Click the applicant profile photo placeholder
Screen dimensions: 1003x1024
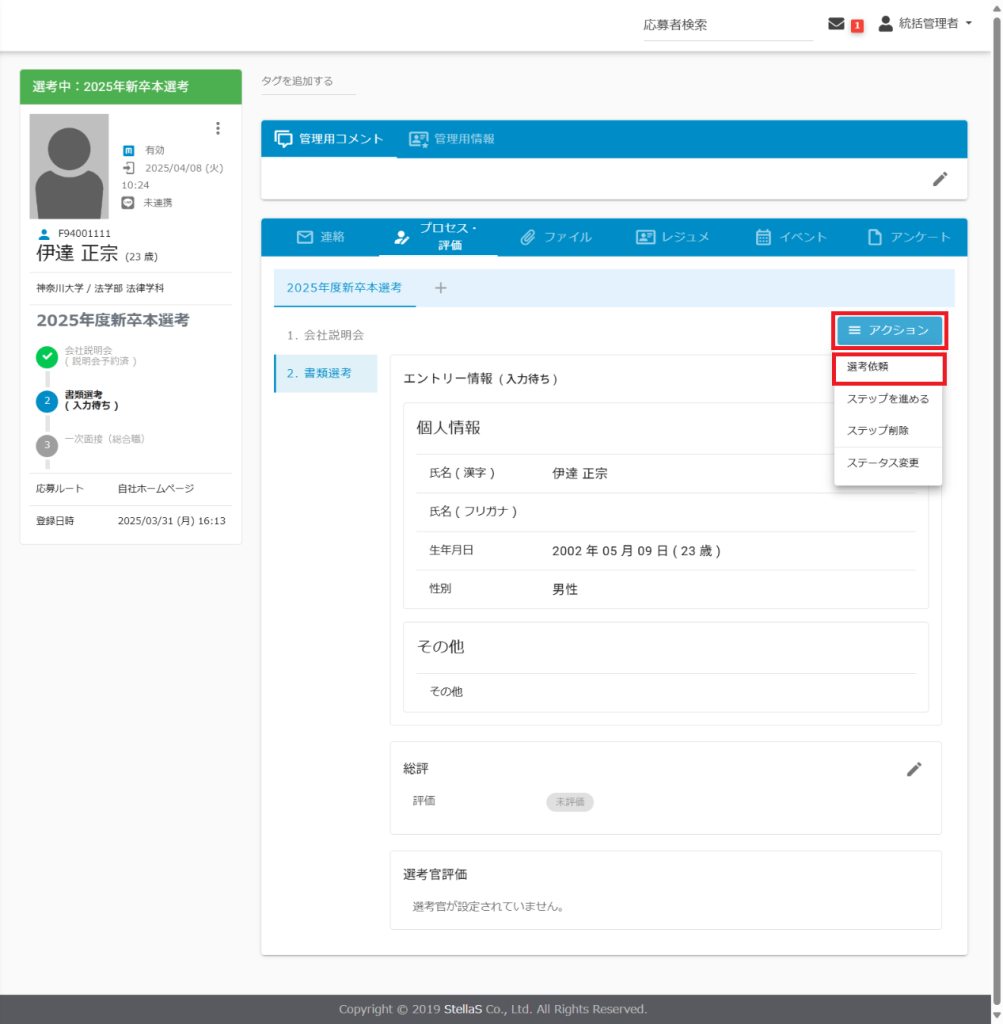pyautogui.click(x=69, y=166)
